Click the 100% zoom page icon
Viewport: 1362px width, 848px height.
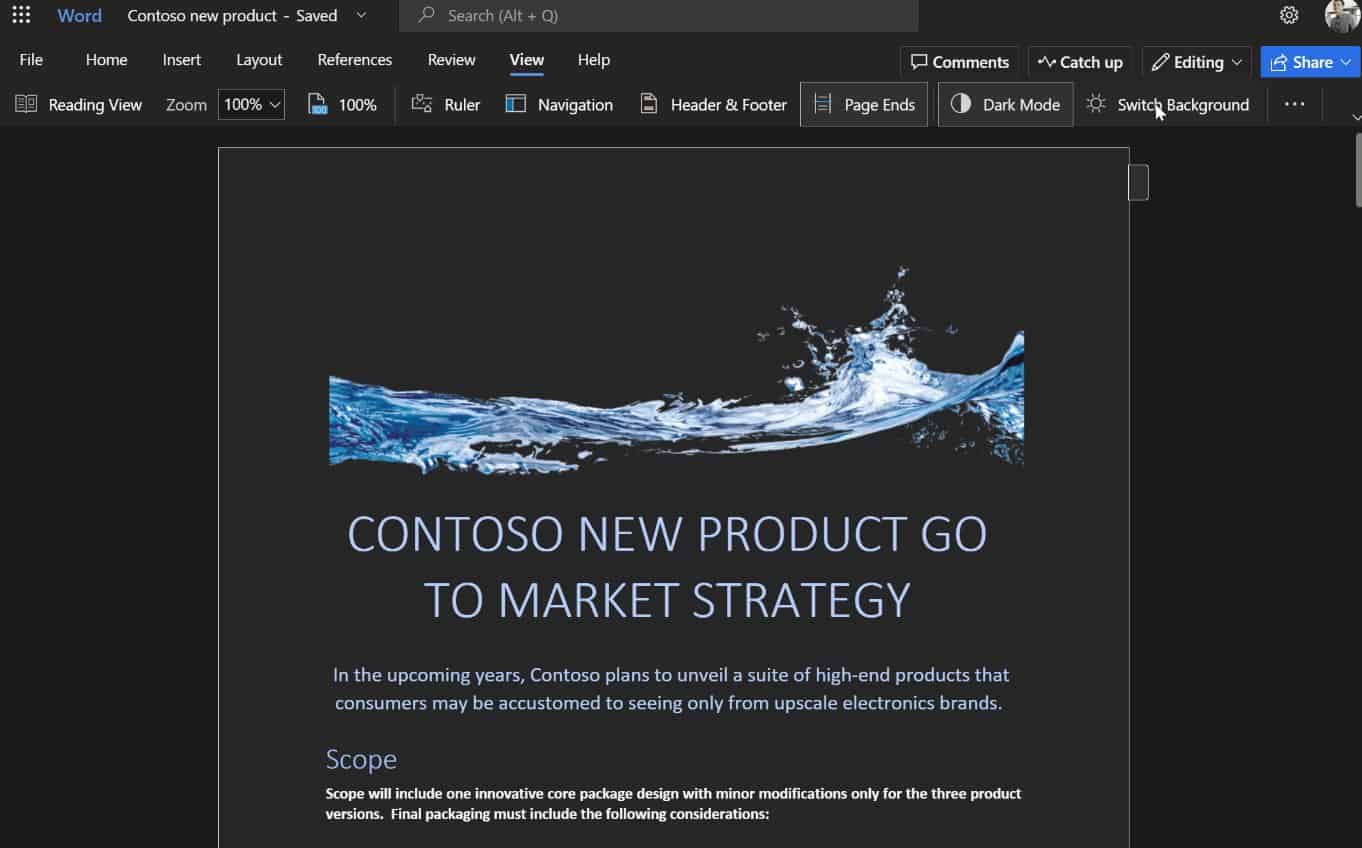318,104
